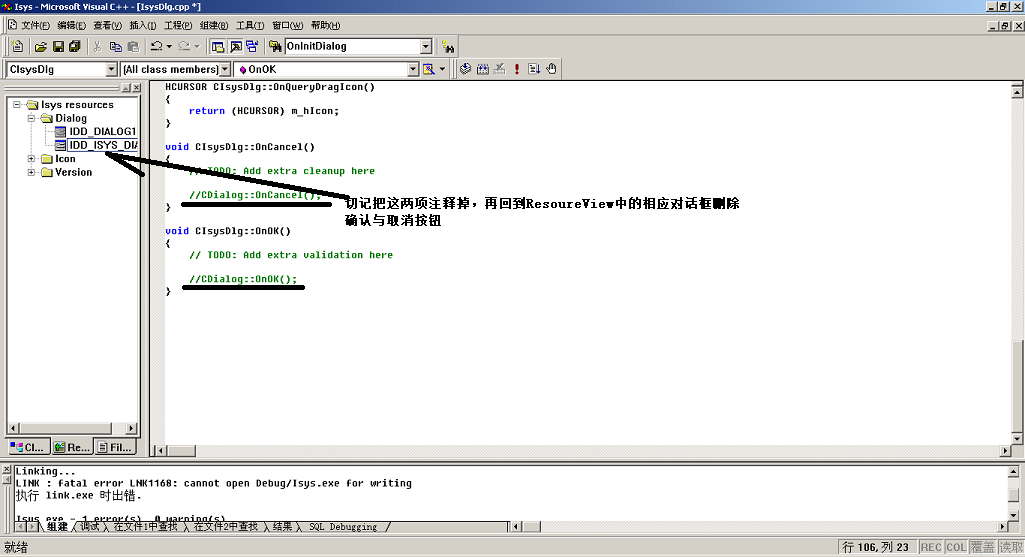Switch to FileView tab in workspace
The height and width of the screenshot is (557, 1025).
[114, 447]
